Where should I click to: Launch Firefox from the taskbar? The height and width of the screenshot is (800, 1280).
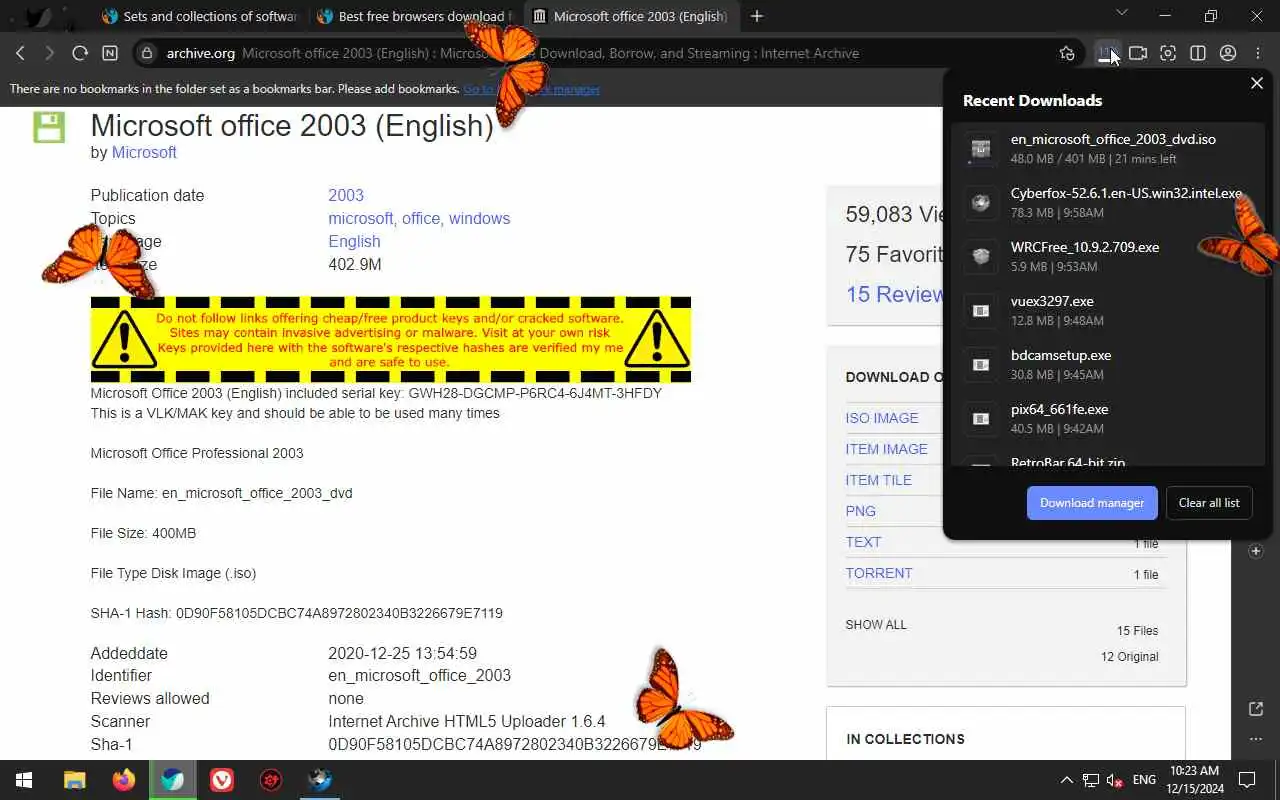[124, 780]
